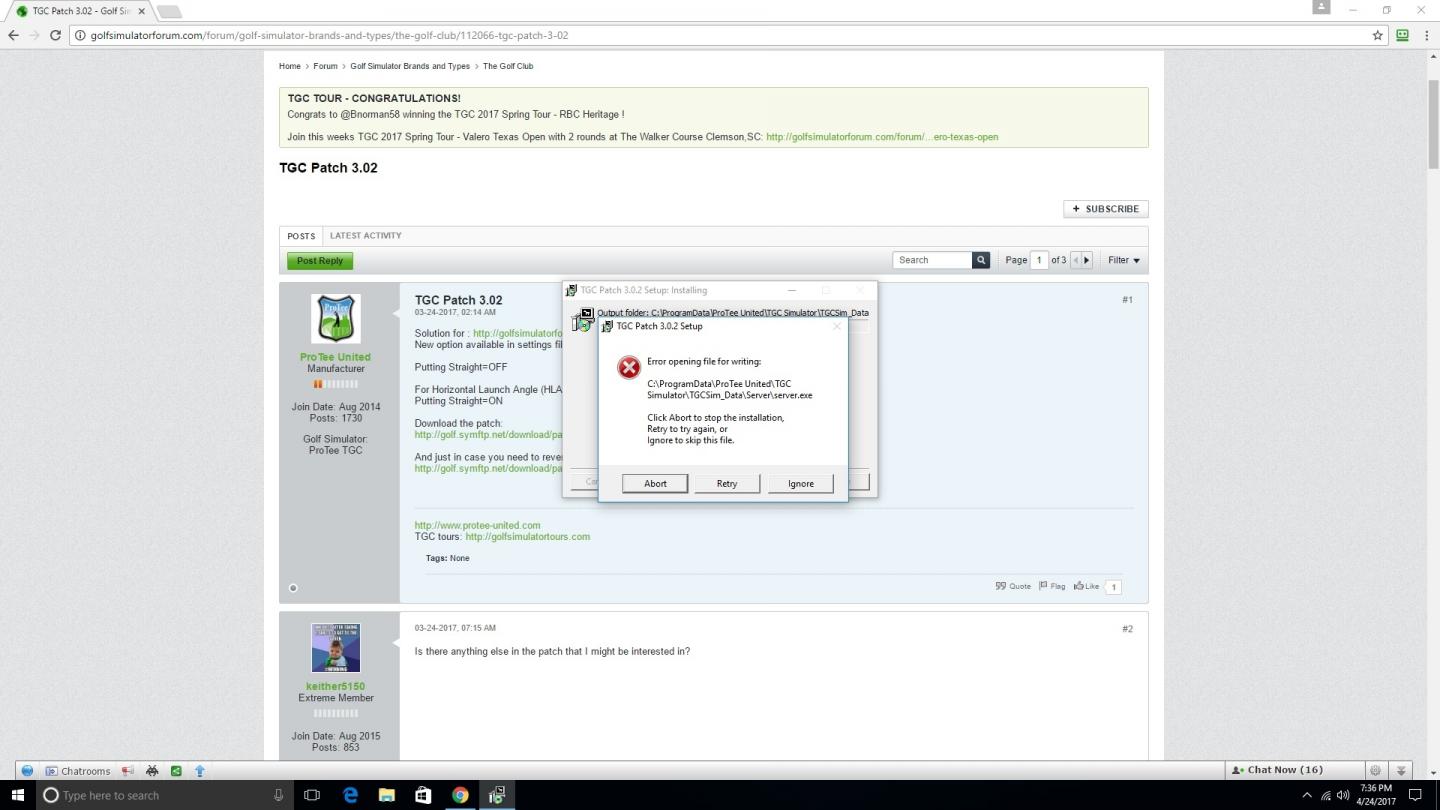
Task: Click the TGC Patch installer taskbar icon
Action: (x=496, y=795)
